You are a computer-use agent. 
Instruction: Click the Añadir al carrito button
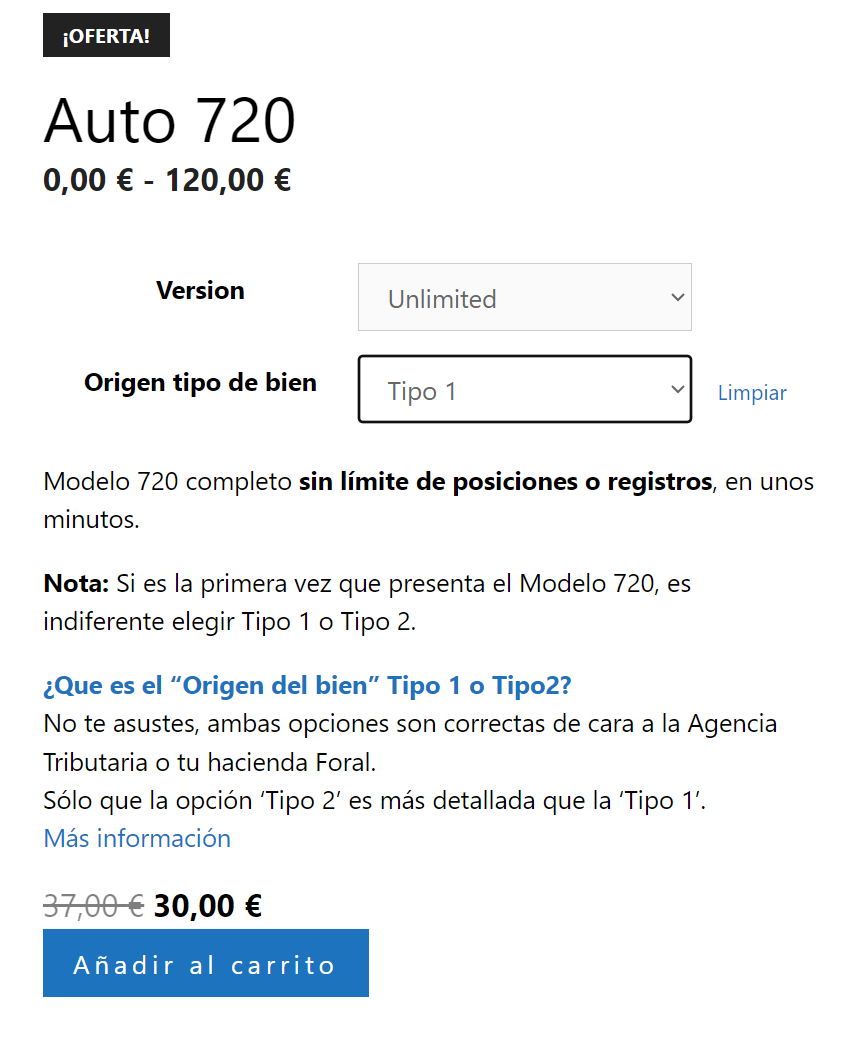205,962
